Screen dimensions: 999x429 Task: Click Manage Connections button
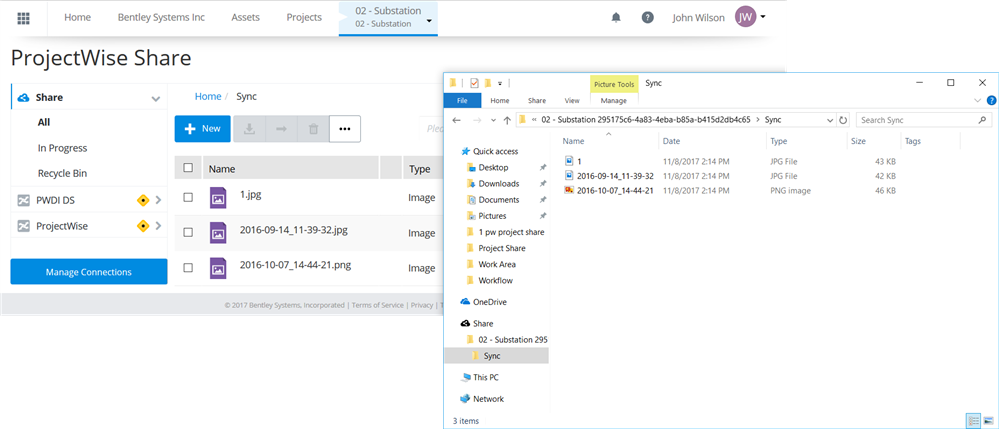(x=89, y=272)
